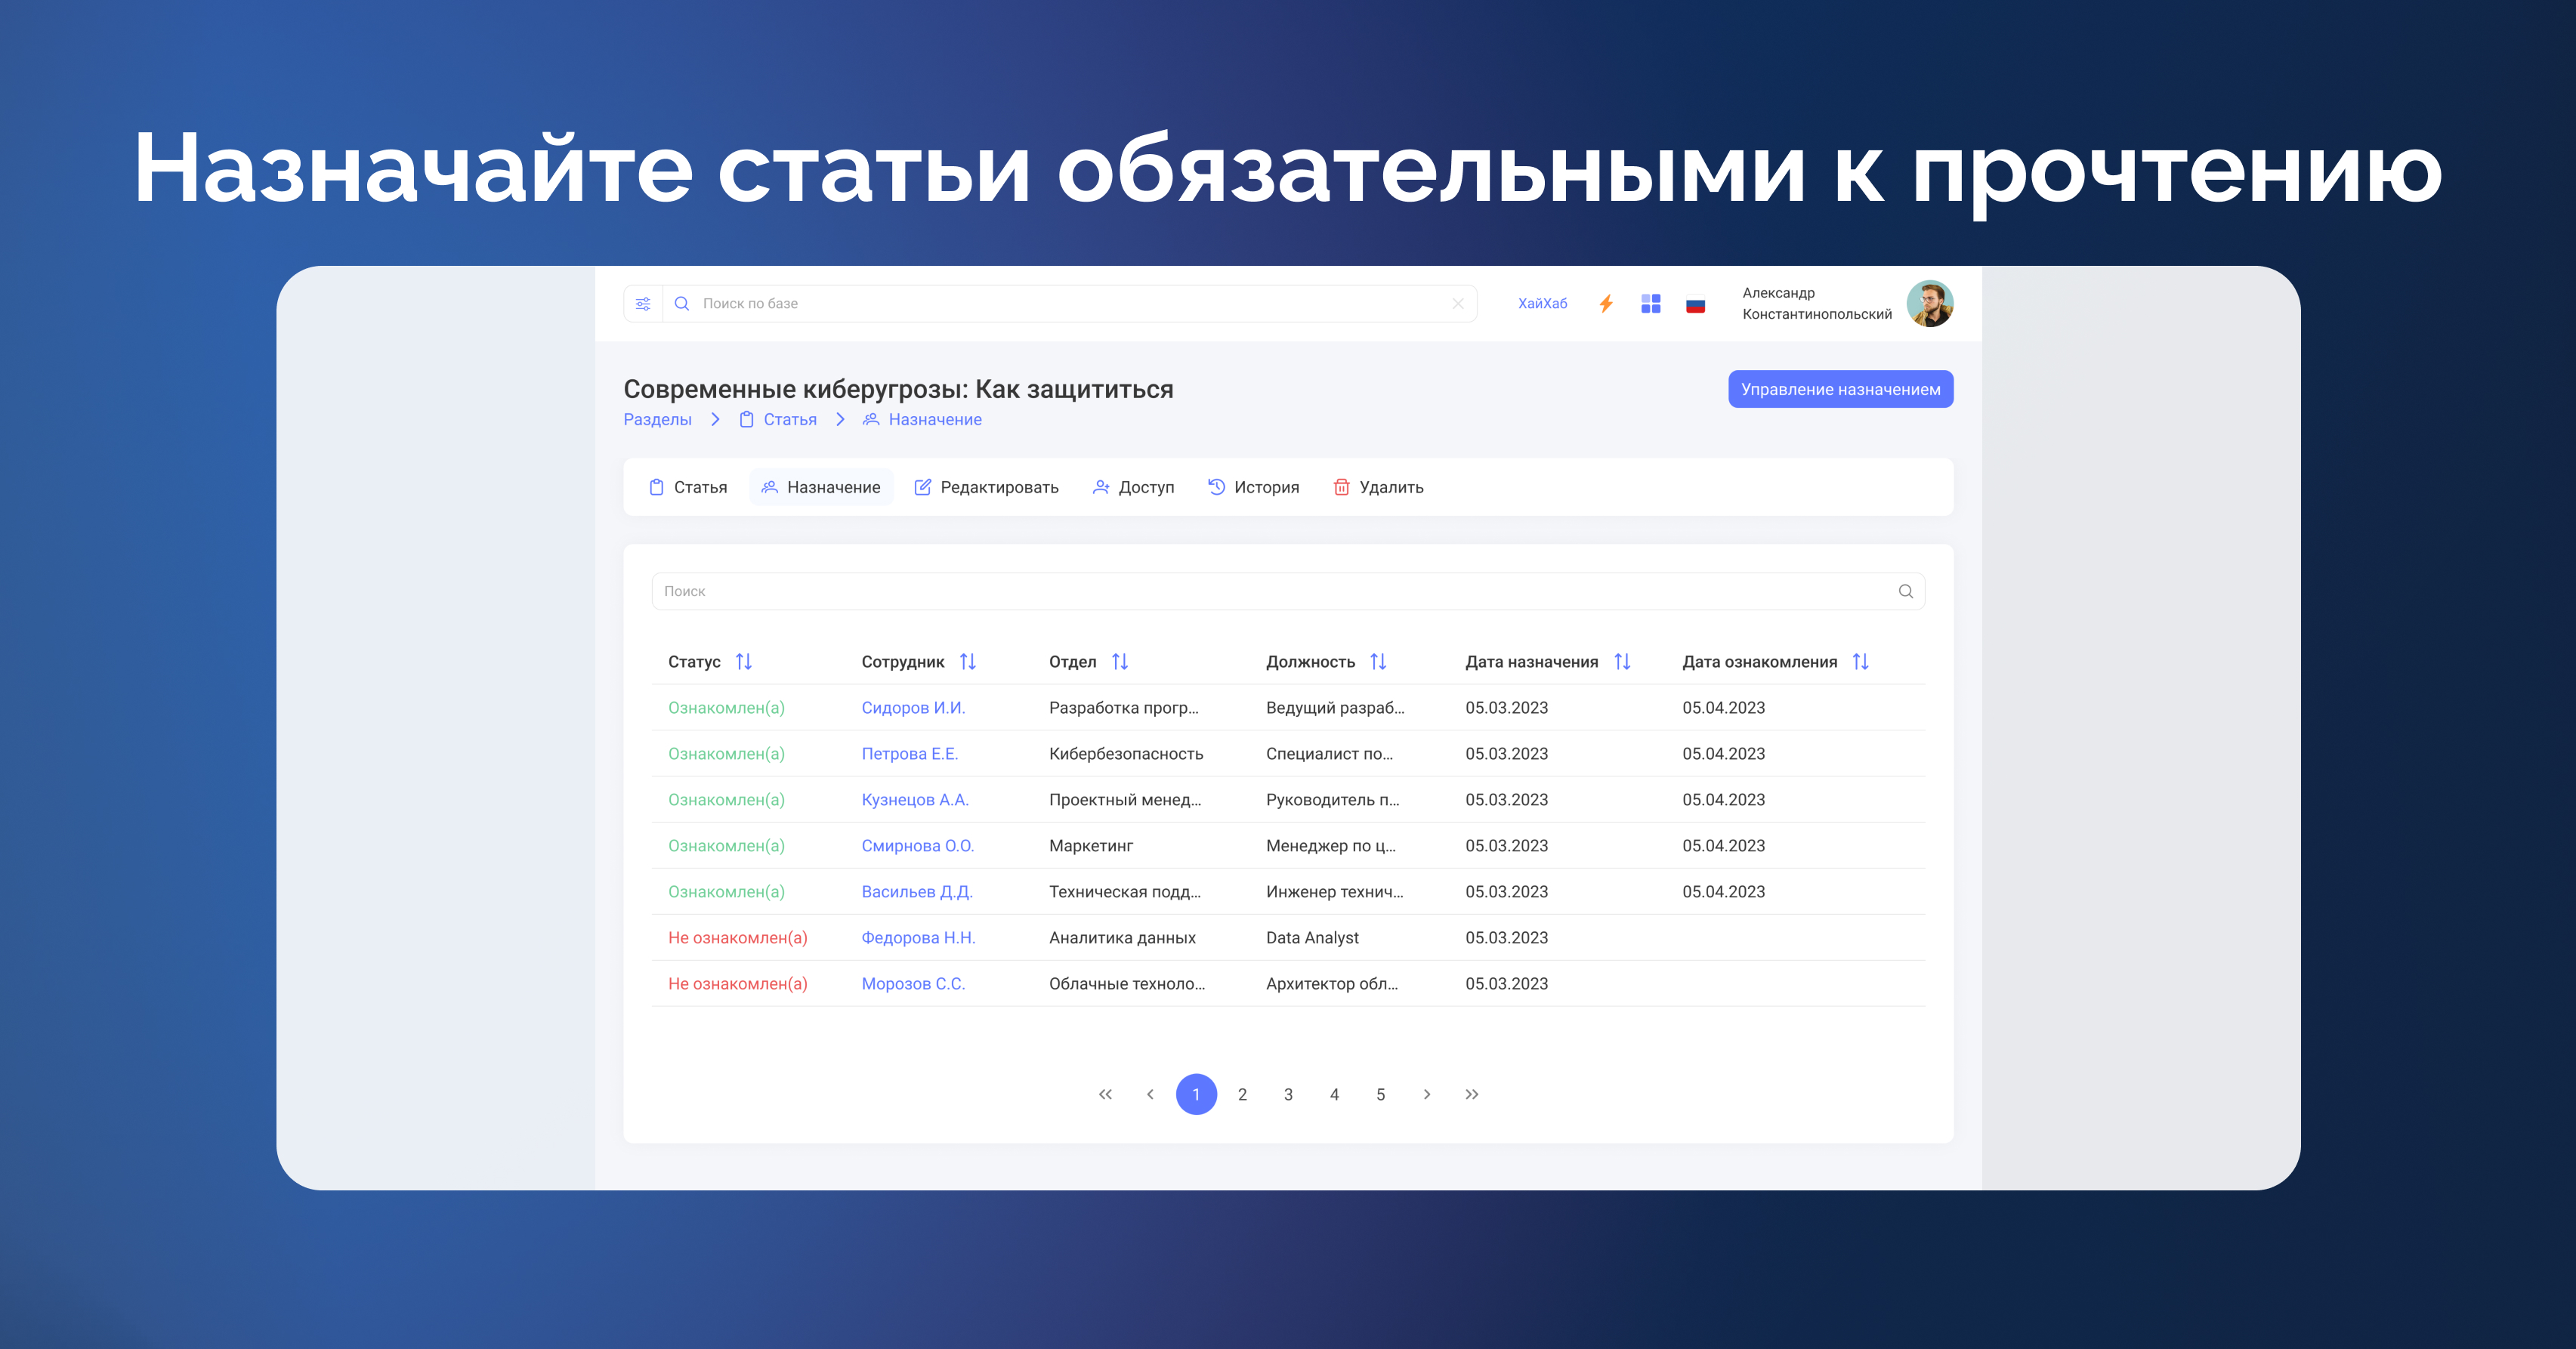The height and width of the screenshot is (1349, 2576).
Task: Click the lightning bolt icon
Action: click(1606, 304)
